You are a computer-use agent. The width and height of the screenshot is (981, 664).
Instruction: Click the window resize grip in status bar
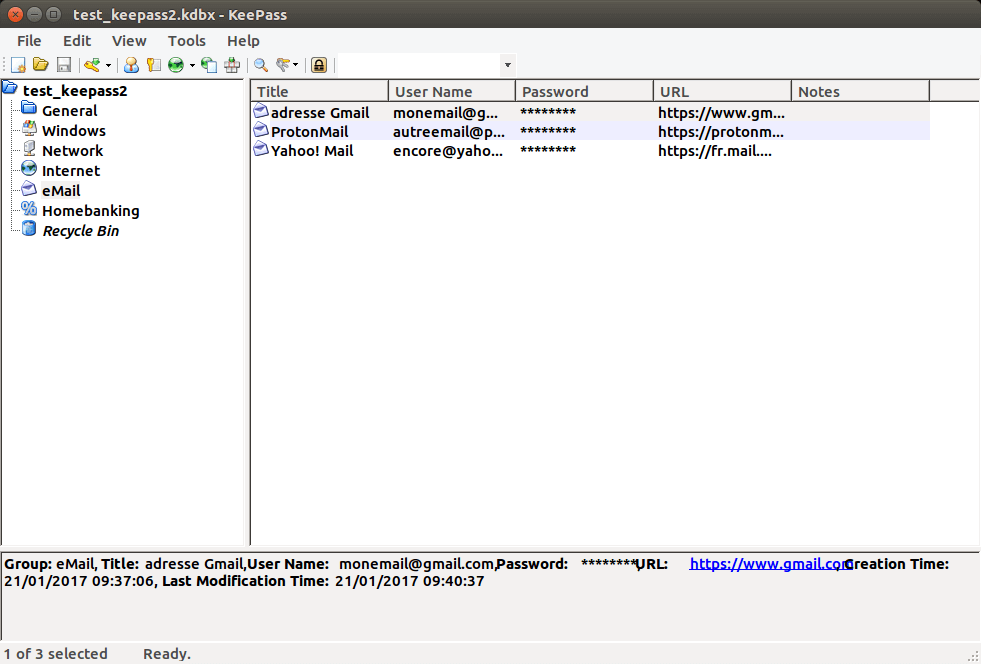(x=972, y=655)
